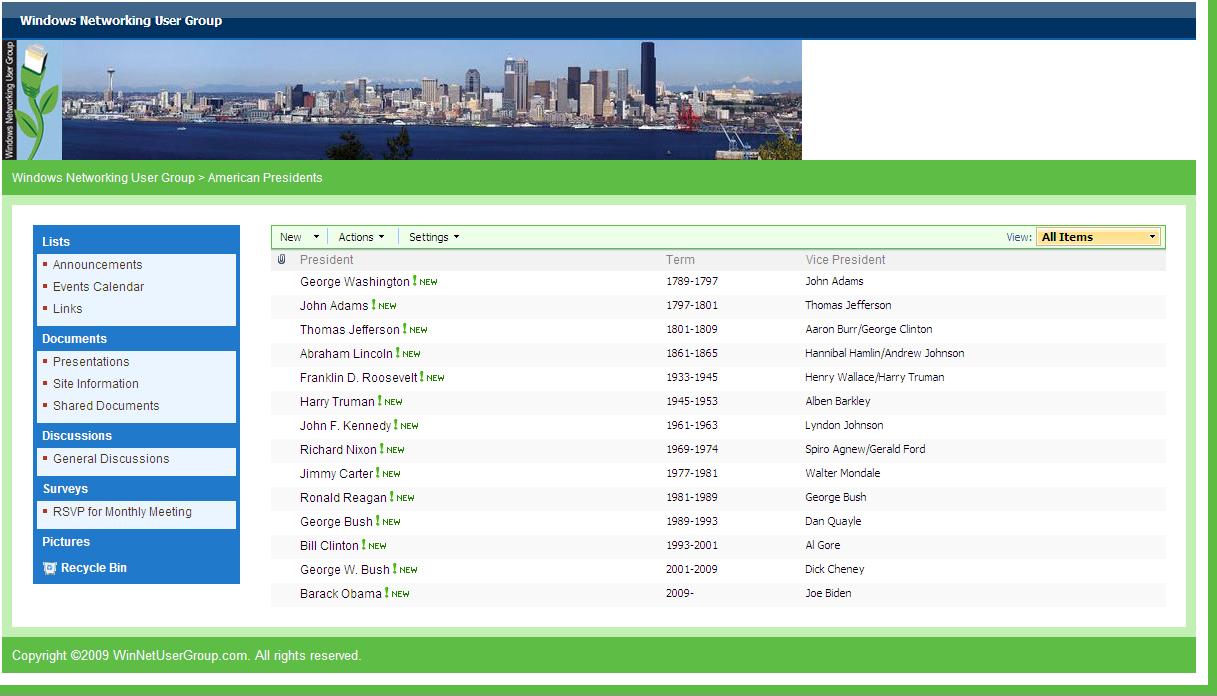1217x696 pixels.
Task: Click the Recycle Bin icon in sidebar
Action: point(50,568)
